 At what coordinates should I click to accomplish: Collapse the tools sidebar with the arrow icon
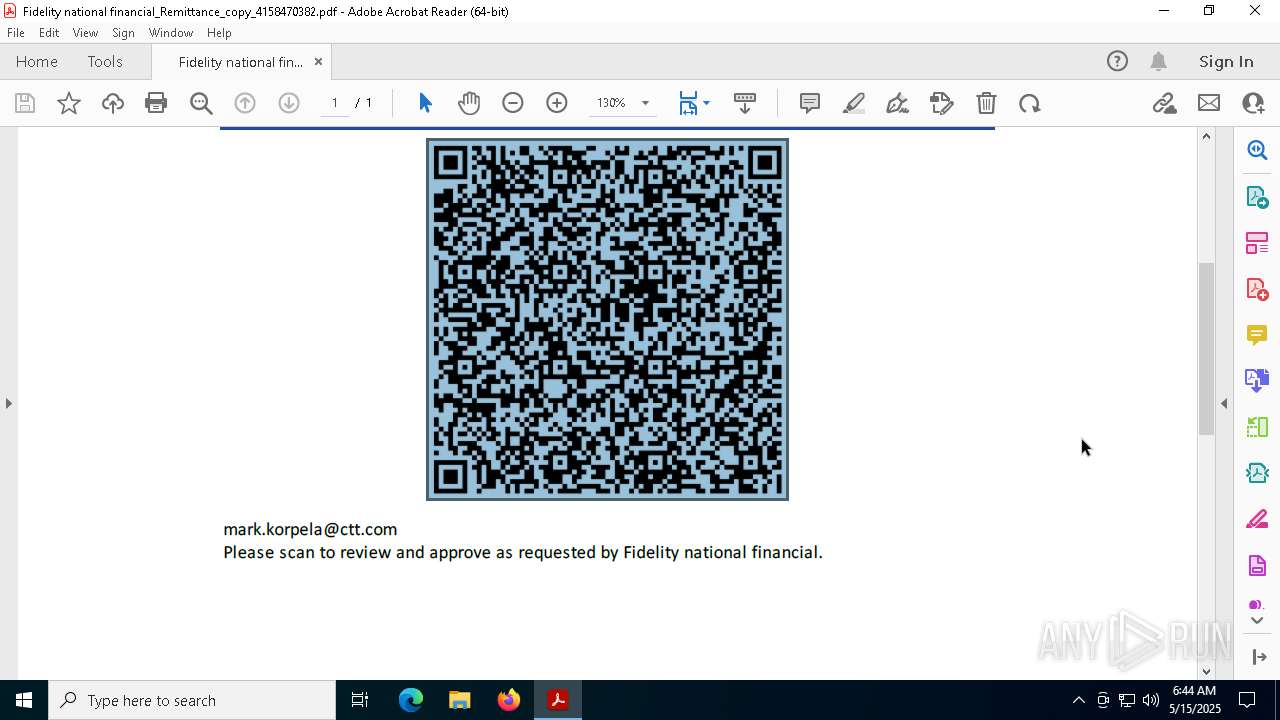click(1259, 657)
